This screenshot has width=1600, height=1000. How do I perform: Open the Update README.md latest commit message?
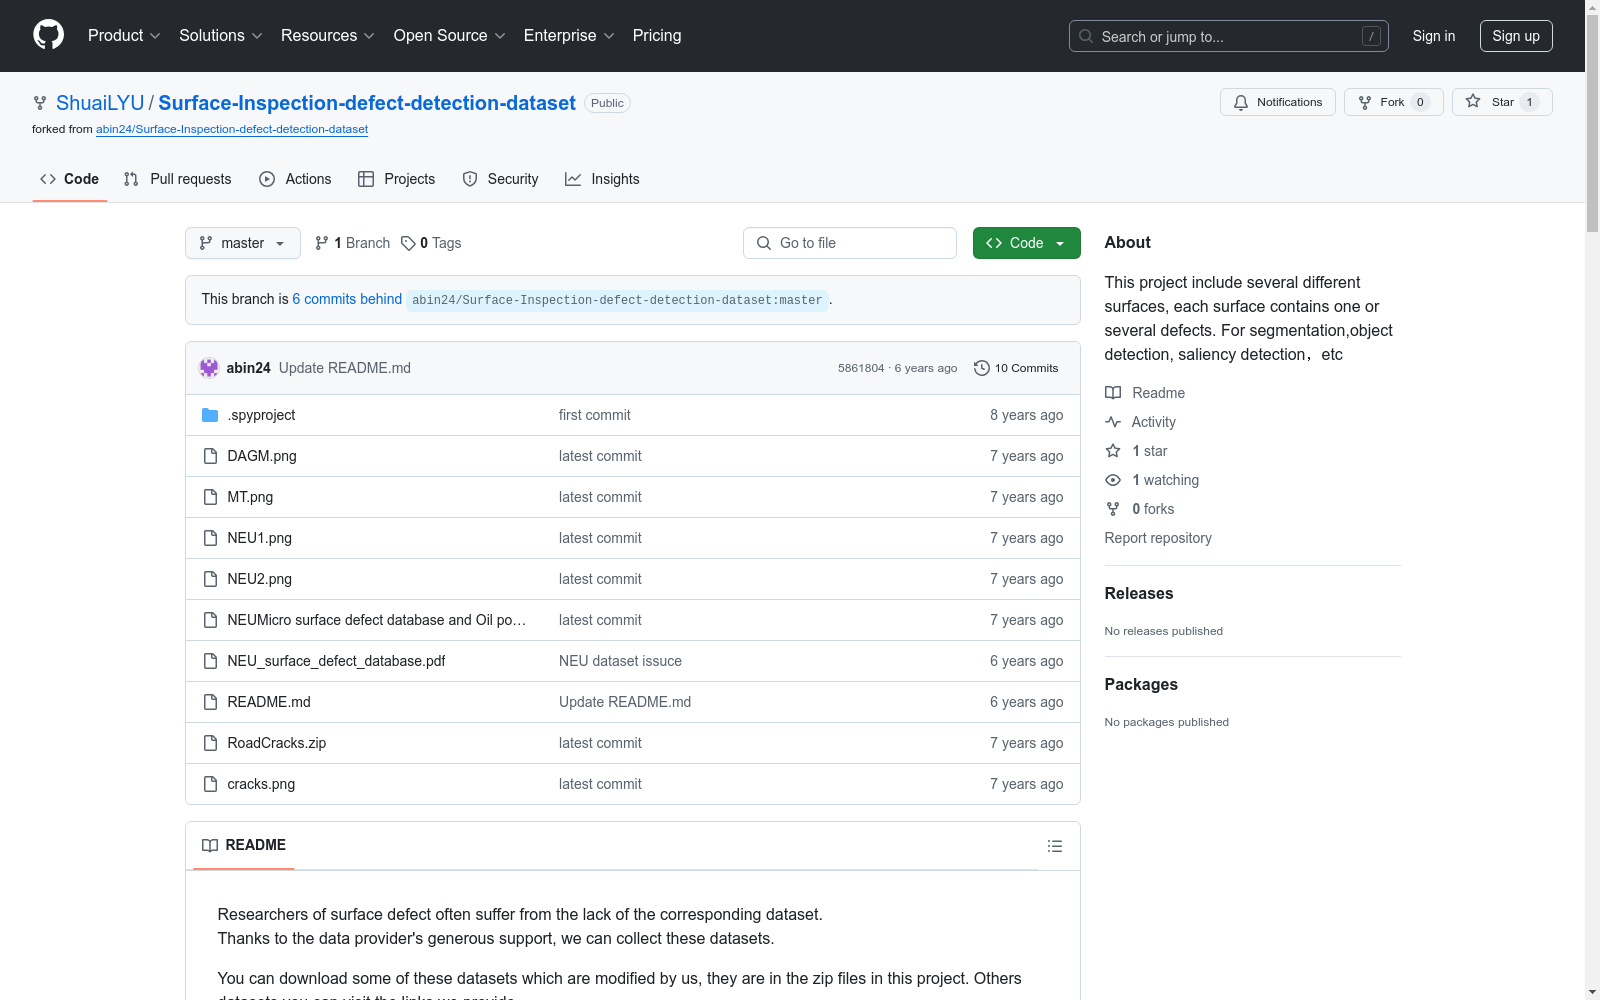(x=345, y=368)
